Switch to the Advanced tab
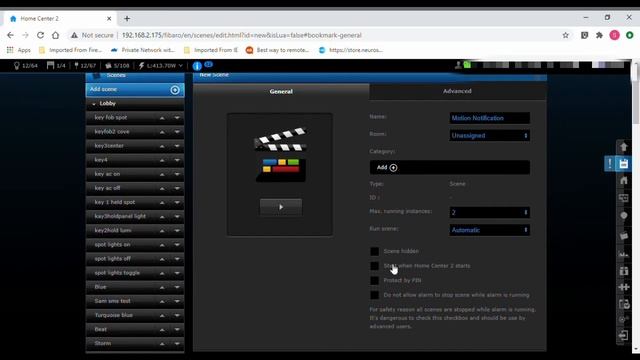Viewport: 640px width, 360px height. (457, 91)
